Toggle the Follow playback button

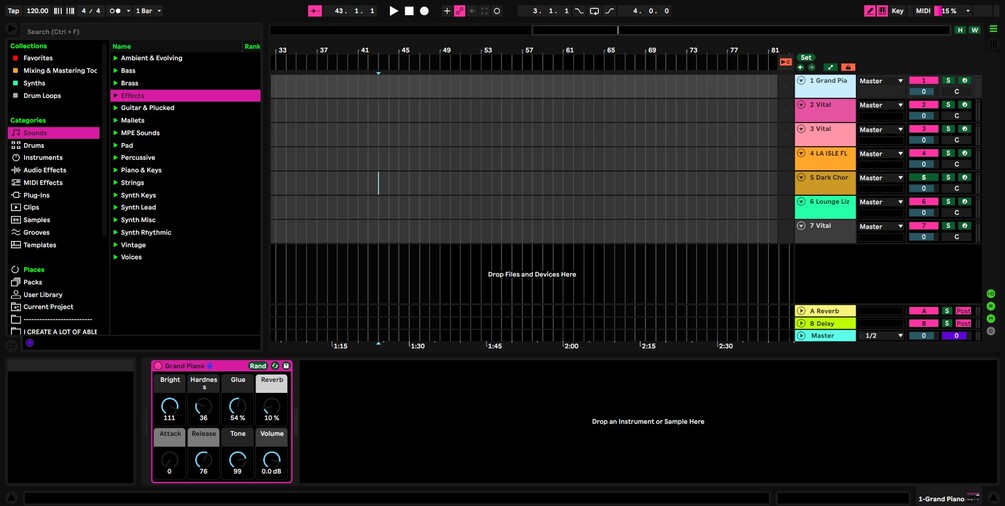pos(315,11)
